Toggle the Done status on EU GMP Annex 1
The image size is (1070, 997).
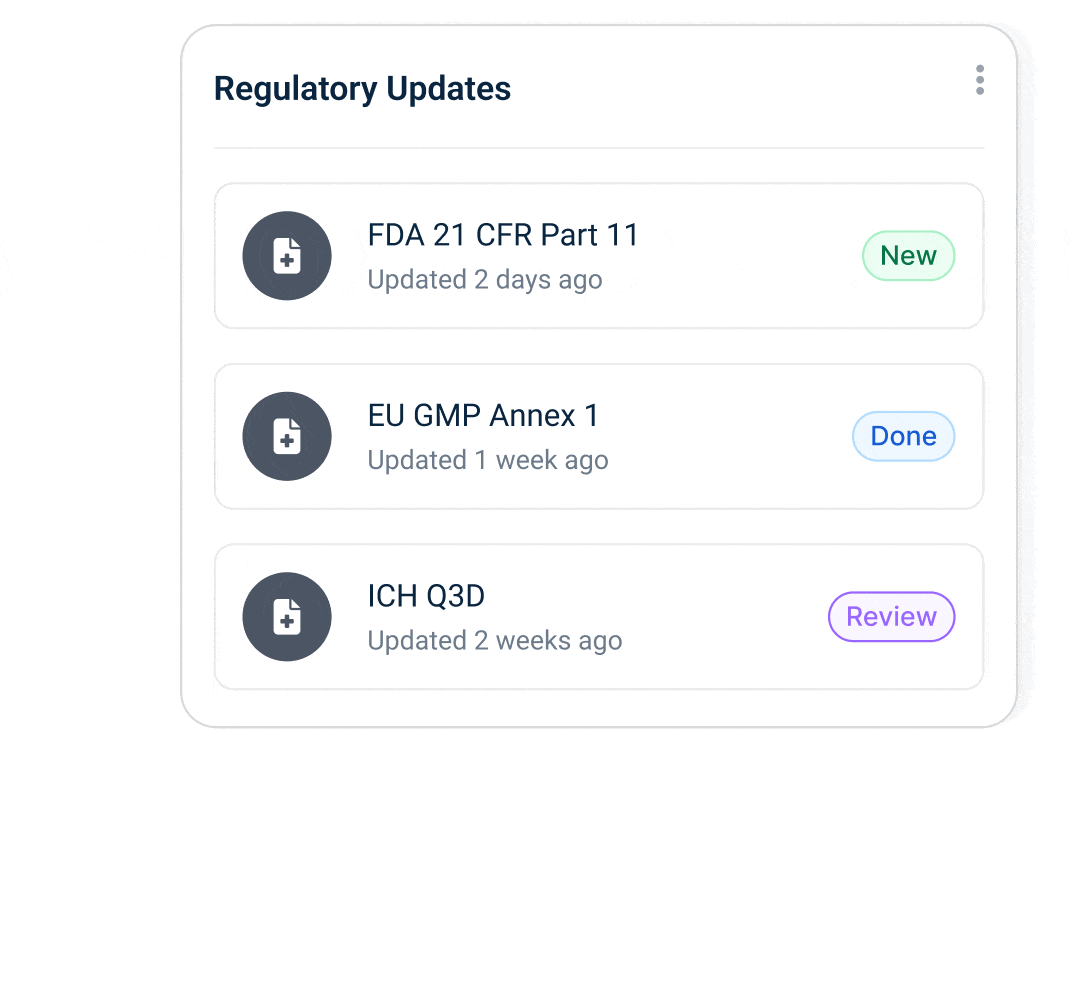click(x=903, y=436)
